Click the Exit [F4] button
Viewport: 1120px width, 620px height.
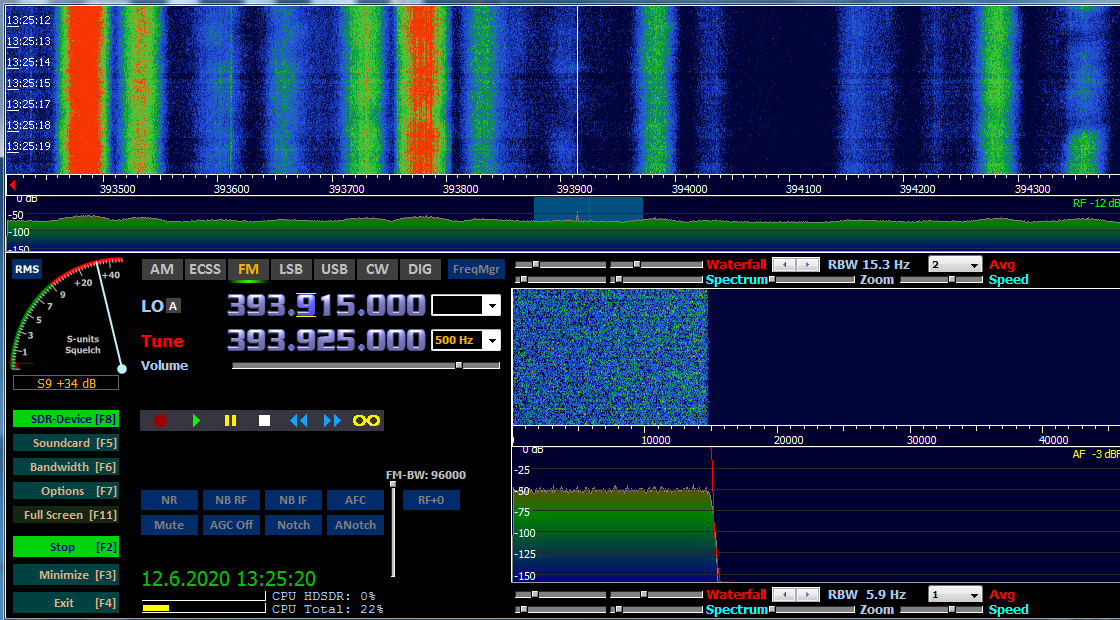[66, 603]
